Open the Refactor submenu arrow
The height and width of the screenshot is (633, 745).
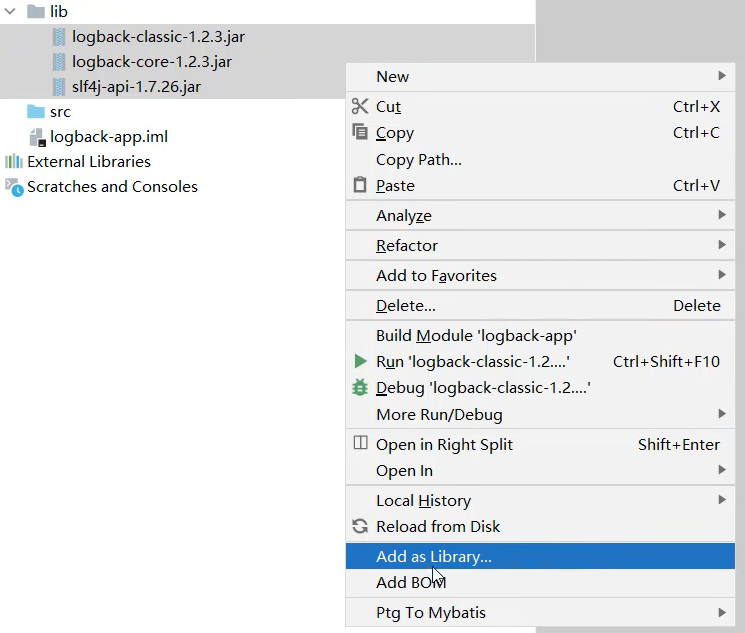point(721,245)
